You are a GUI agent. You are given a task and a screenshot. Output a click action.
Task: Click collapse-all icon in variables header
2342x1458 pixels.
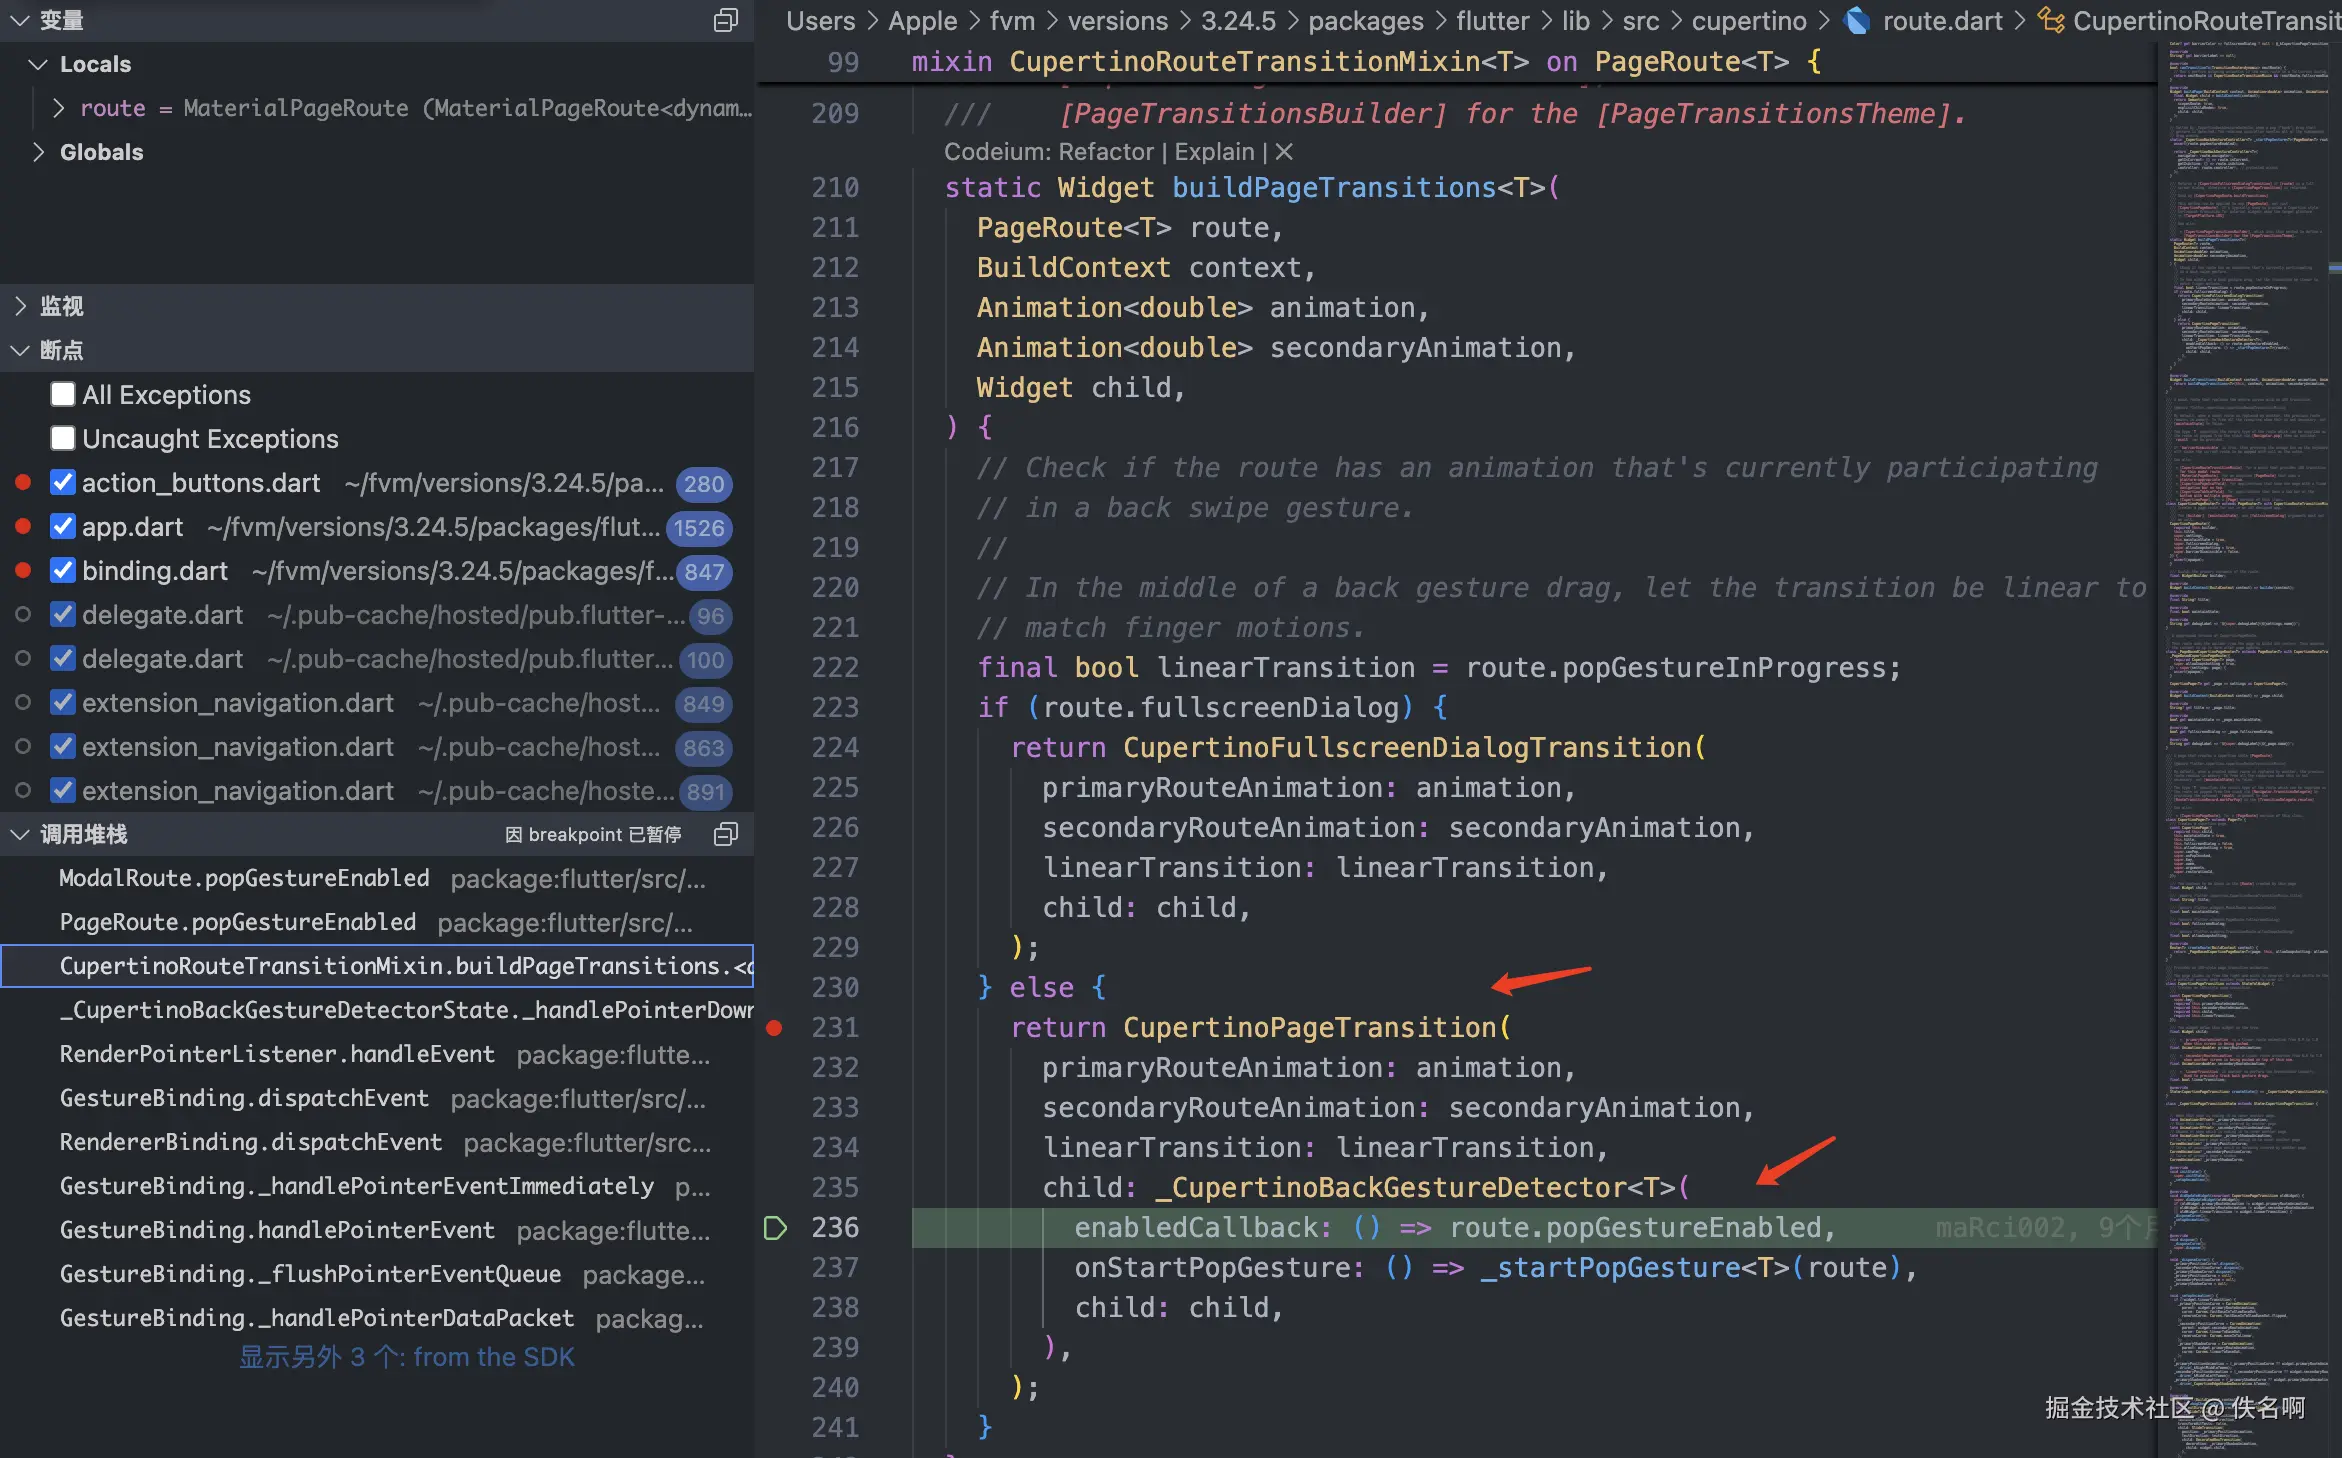(x=726, y=20)
